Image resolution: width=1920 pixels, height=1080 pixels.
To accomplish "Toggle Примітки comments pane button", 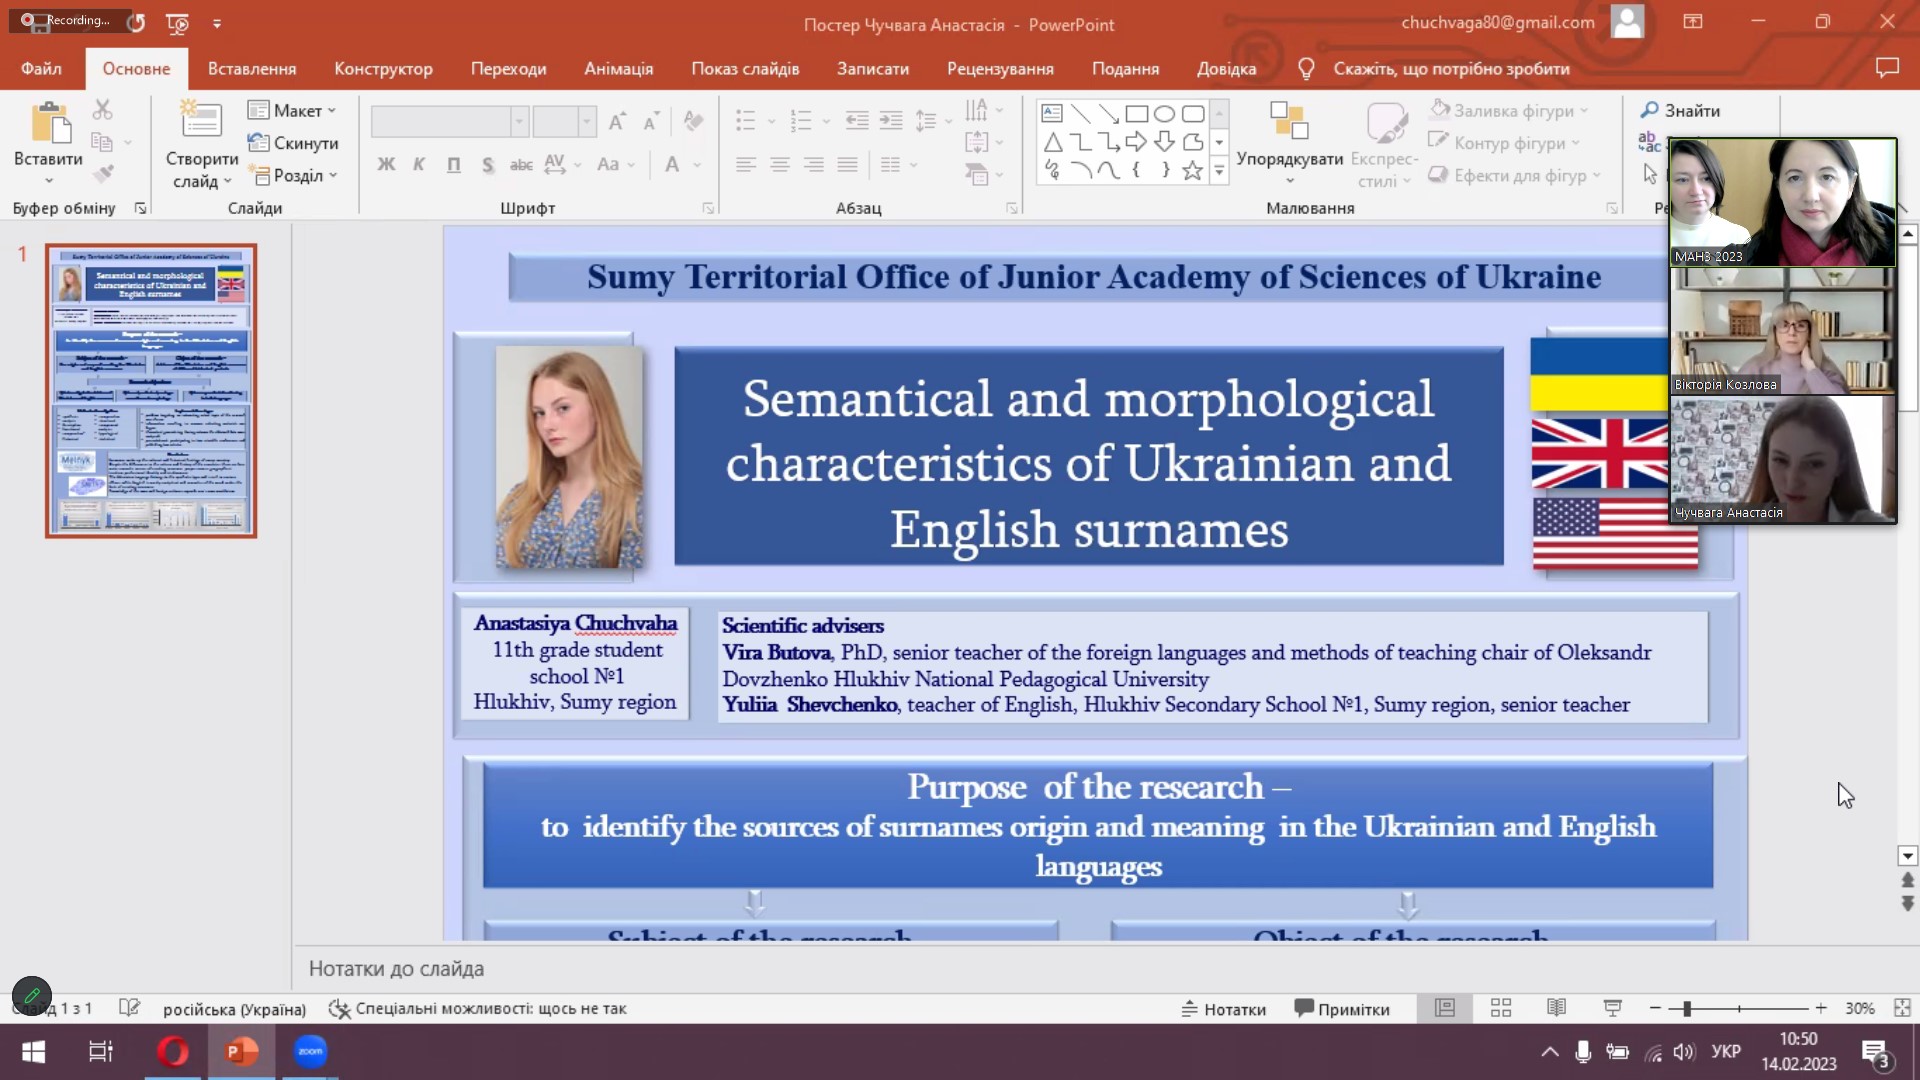I will (1341, 1009).
